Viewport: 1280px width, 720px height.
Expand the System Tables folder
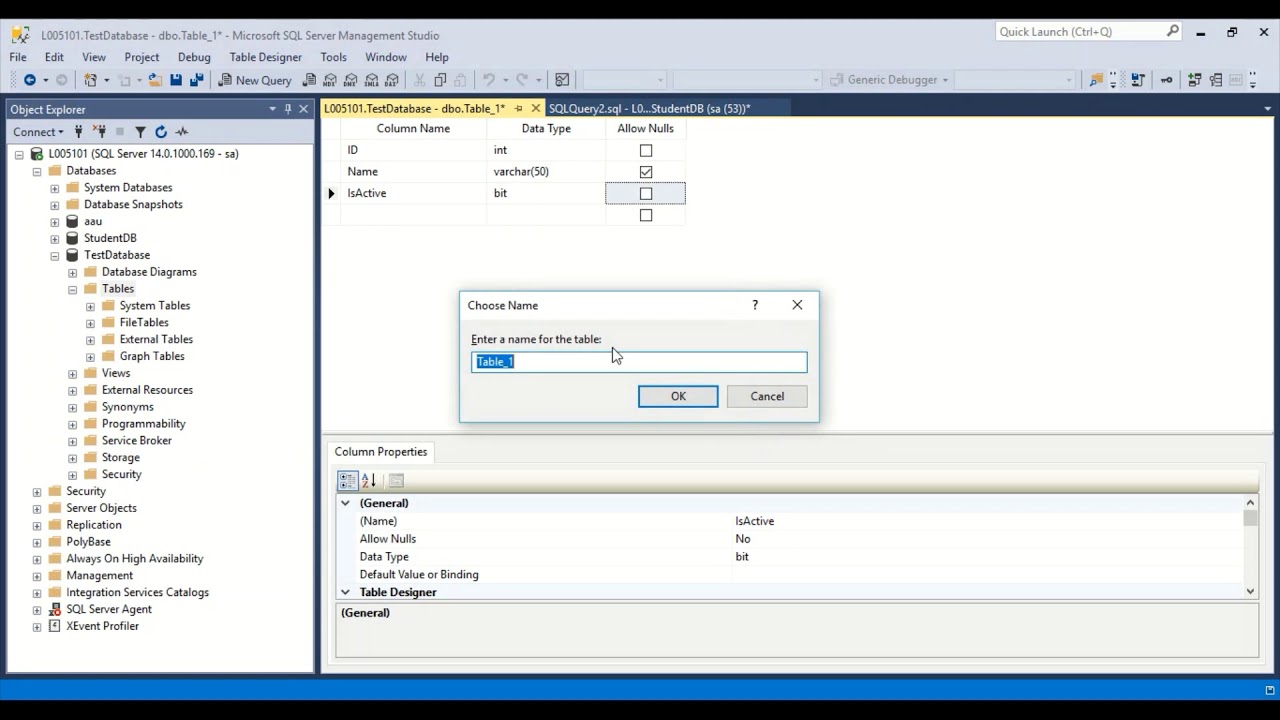(x=91, y=306)
